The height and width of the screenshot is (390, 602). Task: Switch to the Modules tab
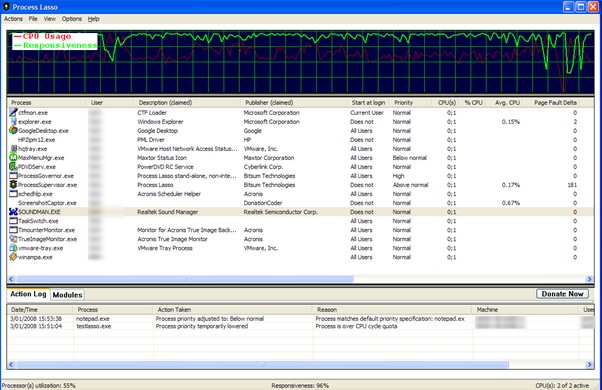67,295
